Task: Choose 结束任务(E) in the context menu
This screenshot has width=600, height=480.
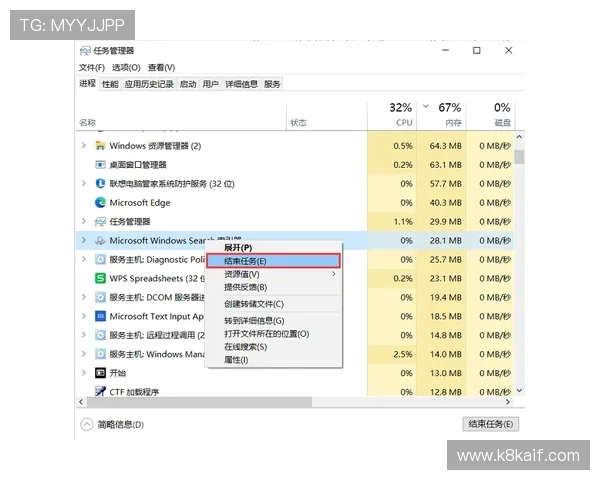Action: (273, 261)
